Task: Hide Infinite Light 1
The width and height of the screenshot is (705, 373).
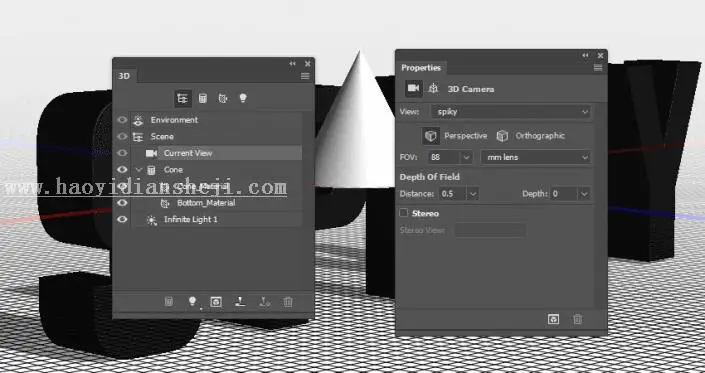Action: pos(122,220)
